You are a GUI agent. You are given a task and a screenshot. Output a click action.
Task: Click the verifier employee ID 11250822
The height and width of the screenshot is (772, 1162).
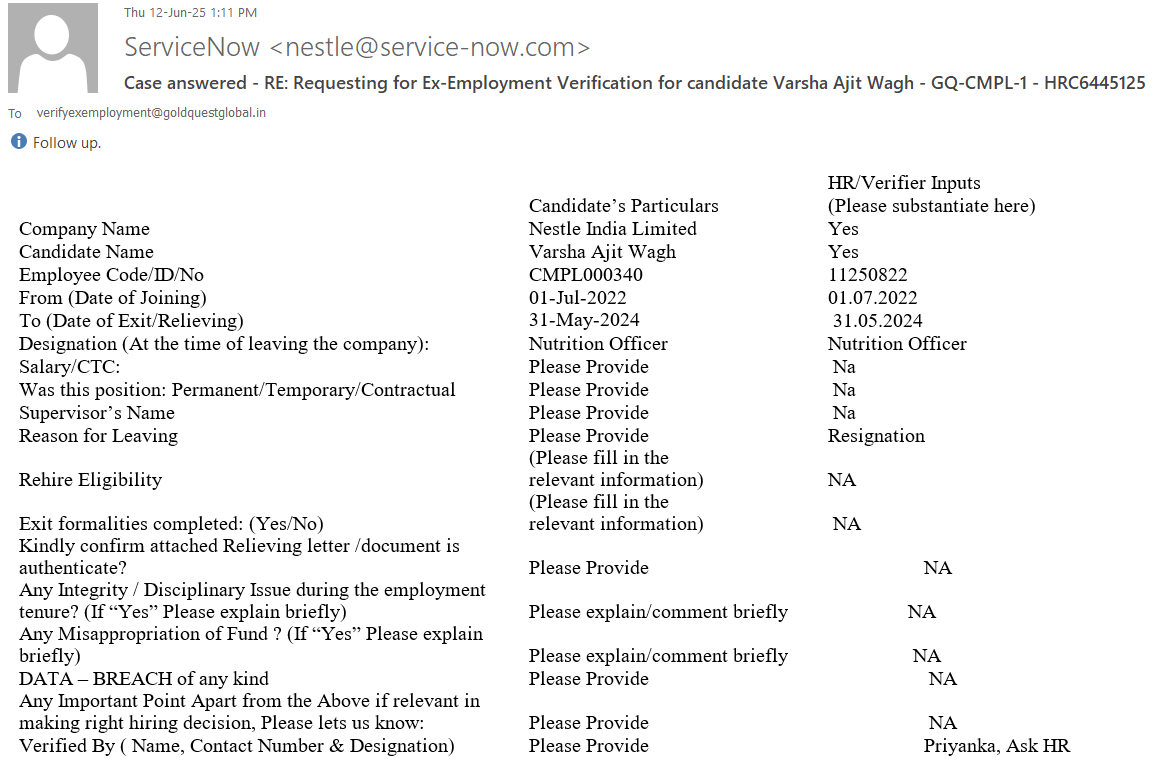(867, 275)
